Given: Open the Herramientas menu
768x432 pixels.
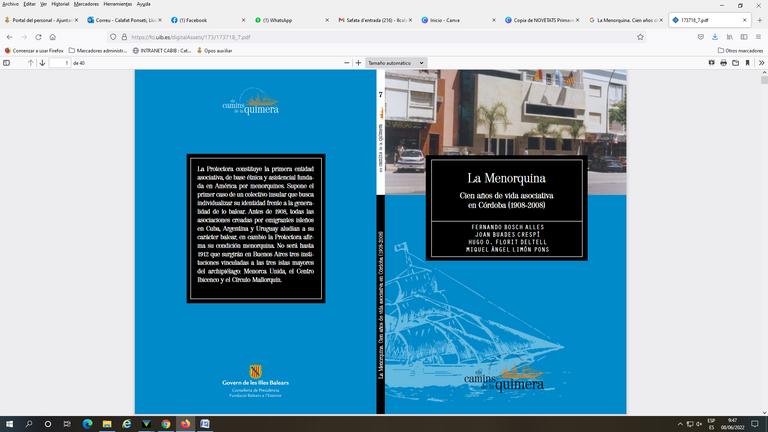Looking at the screenshot, I should [118, 4].
